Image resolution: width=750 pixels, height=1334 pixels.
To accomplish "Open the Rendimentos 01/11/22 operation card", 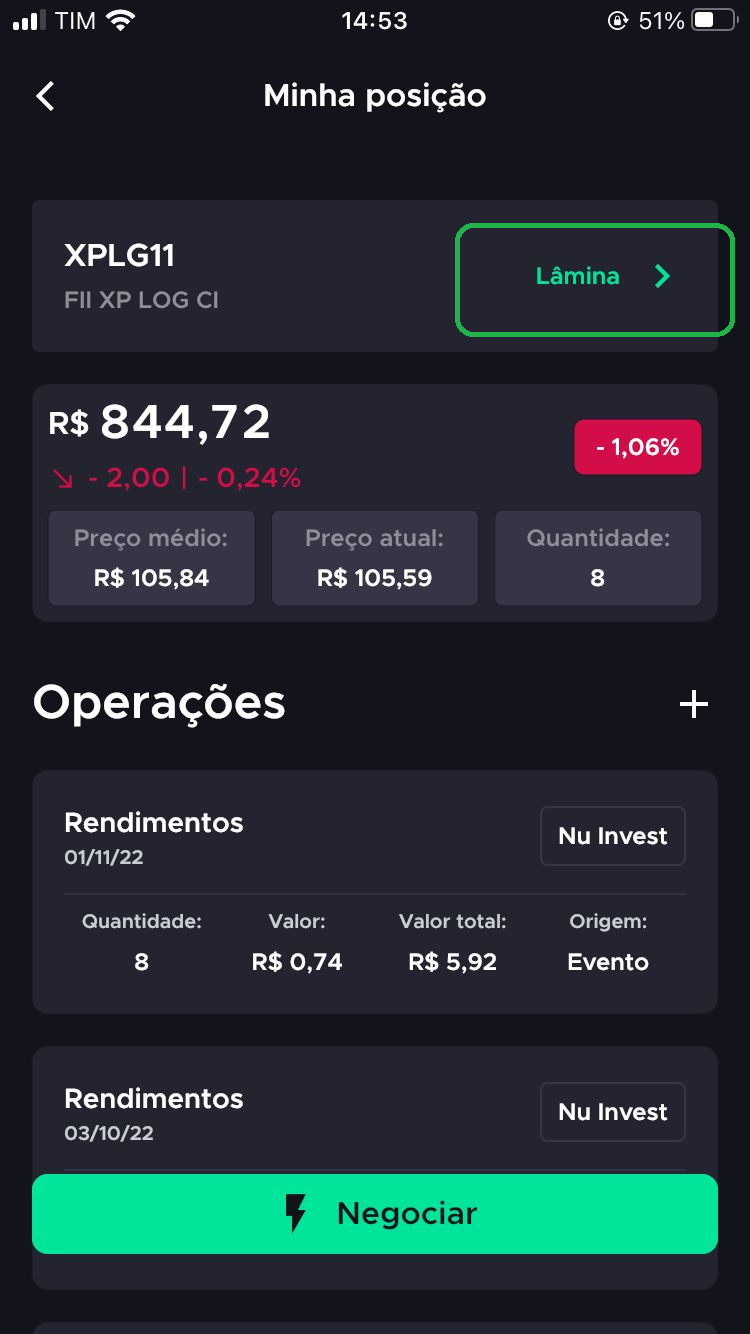I will (x=375, y=892).
